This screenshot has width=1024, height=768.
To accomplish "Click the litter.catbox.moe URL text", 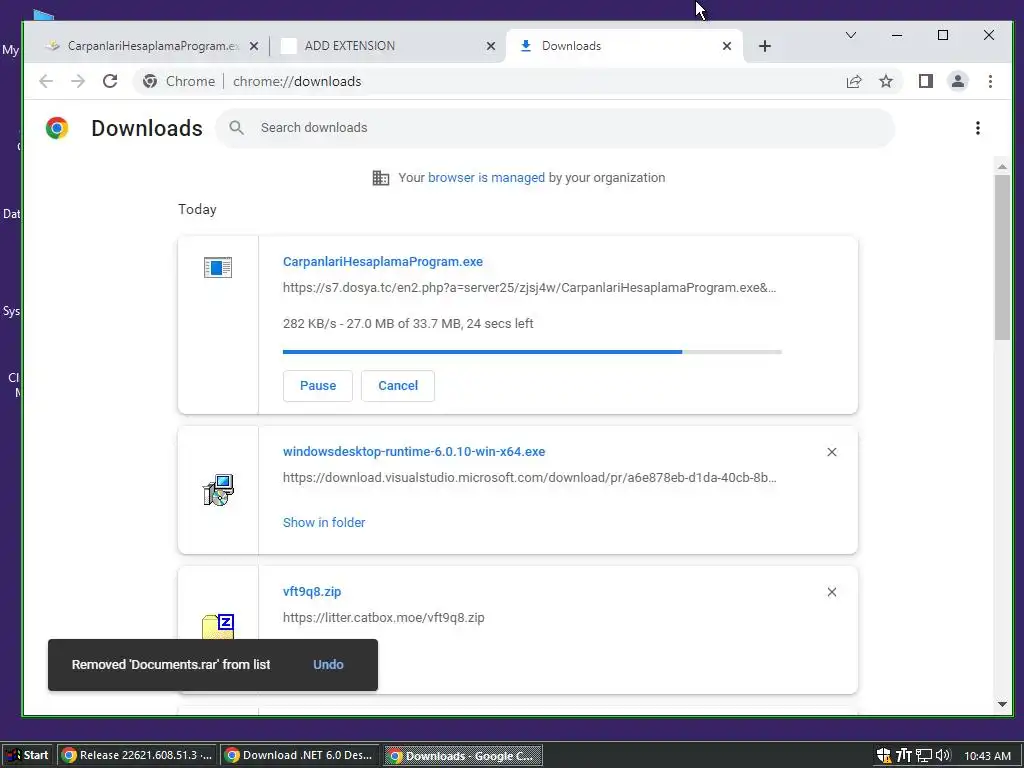I will click(x=383, y=618).
